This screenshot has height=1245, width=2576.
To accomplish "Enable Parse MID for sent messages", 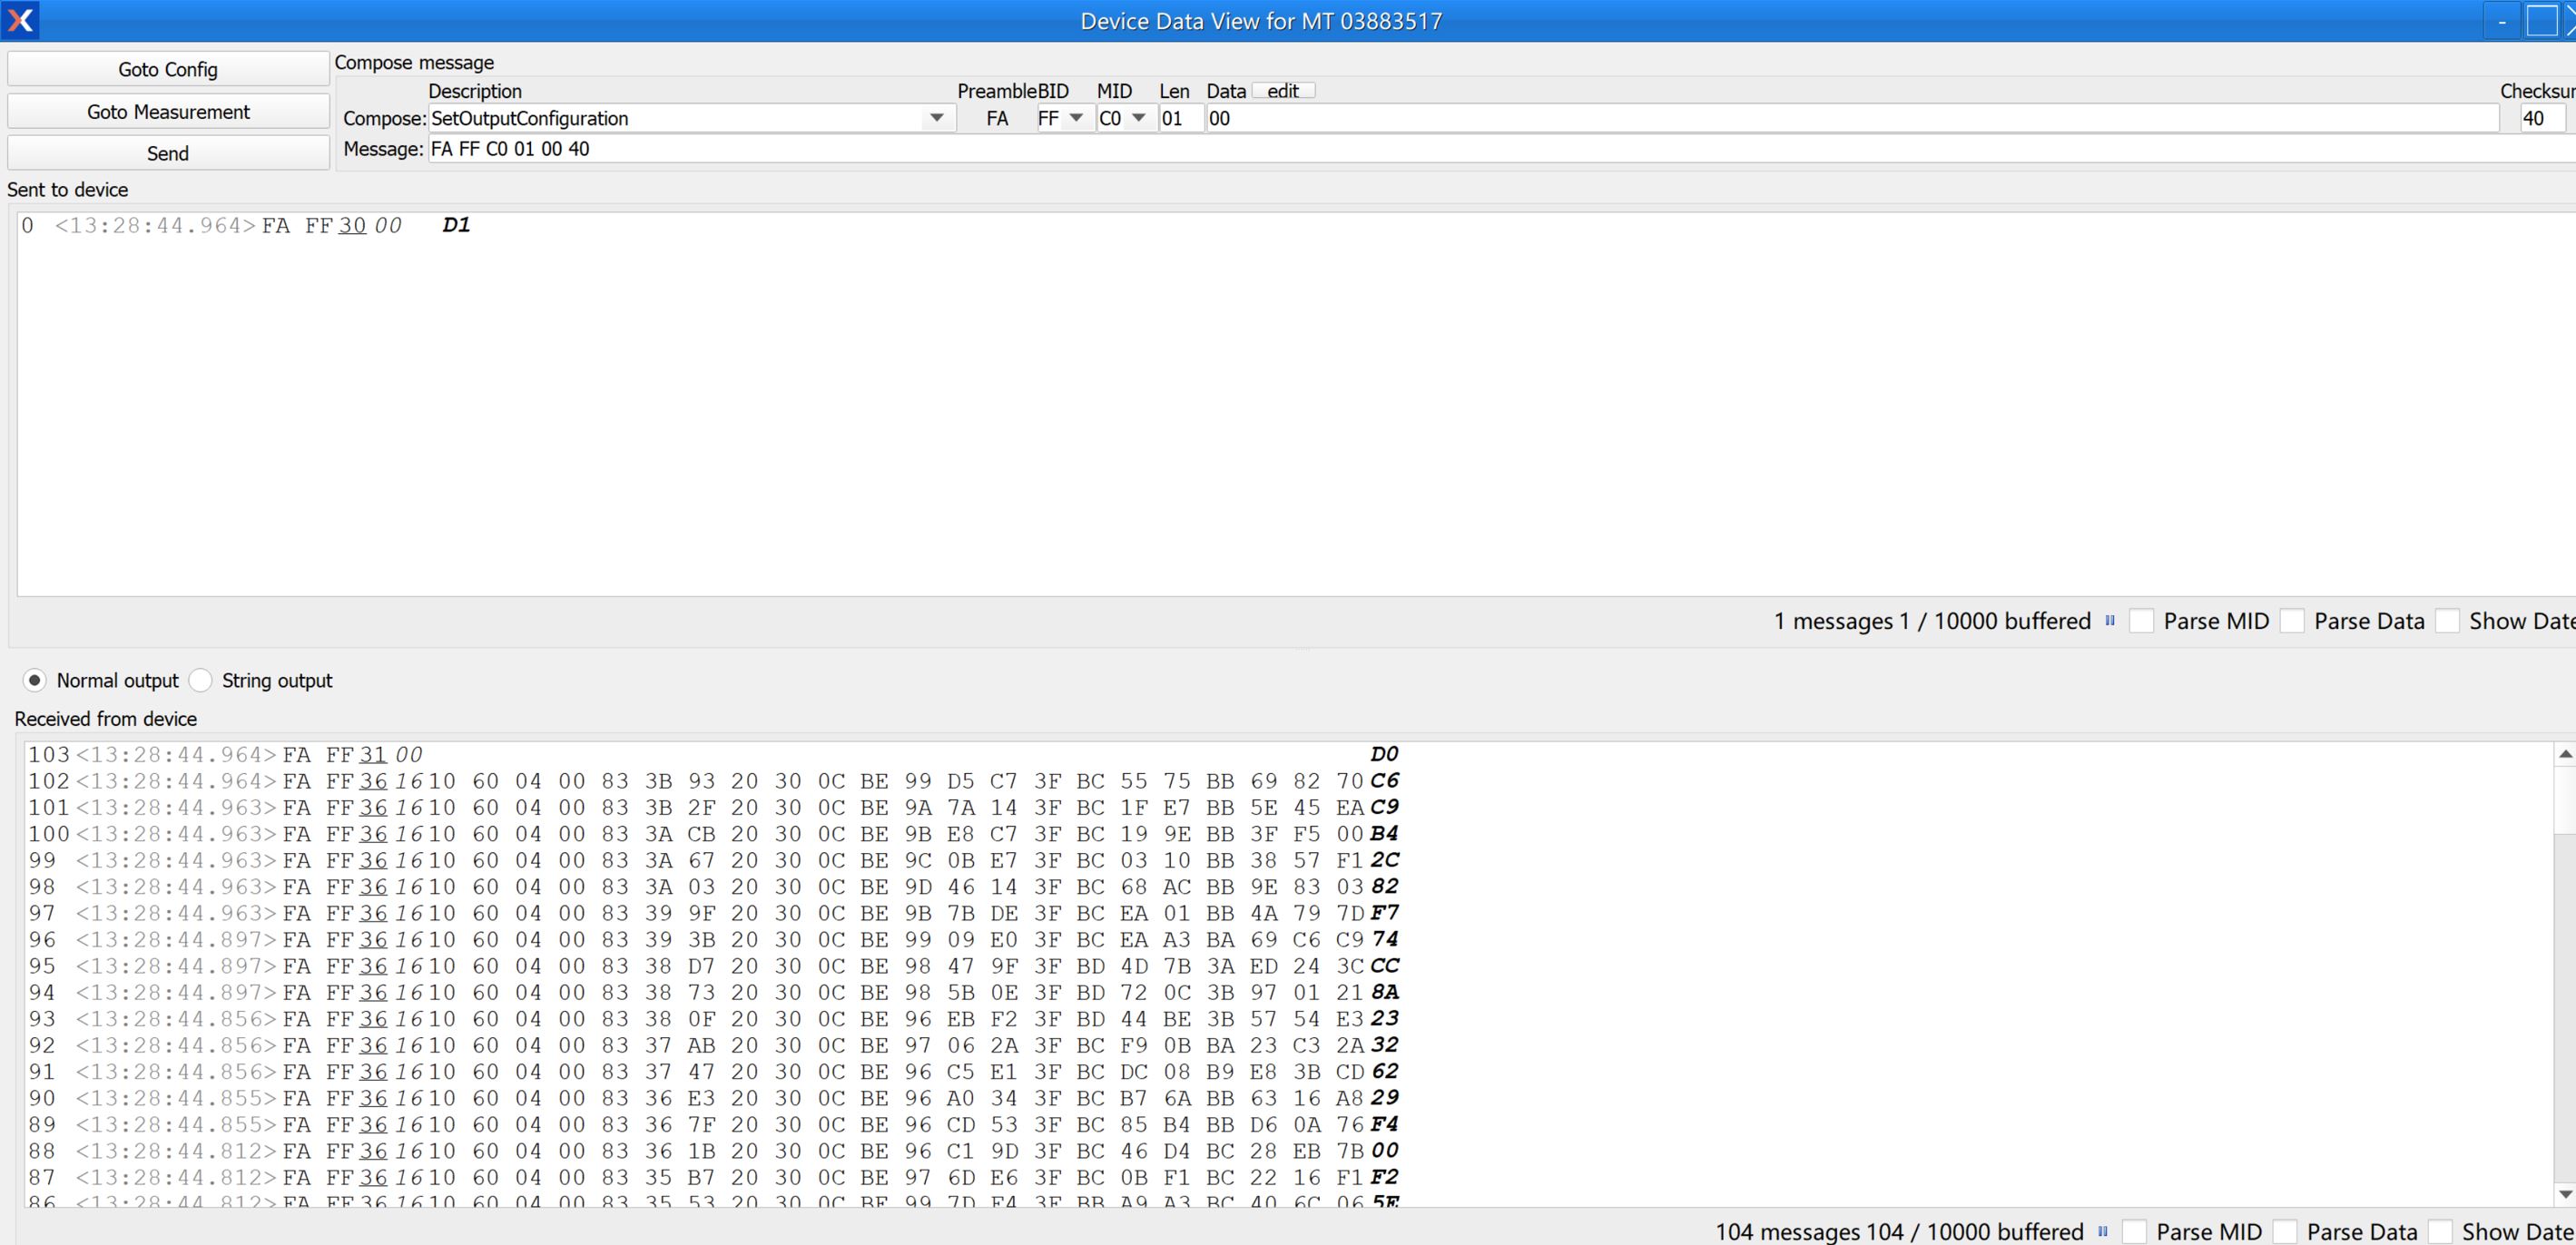I will click(x=2141, y=621).
